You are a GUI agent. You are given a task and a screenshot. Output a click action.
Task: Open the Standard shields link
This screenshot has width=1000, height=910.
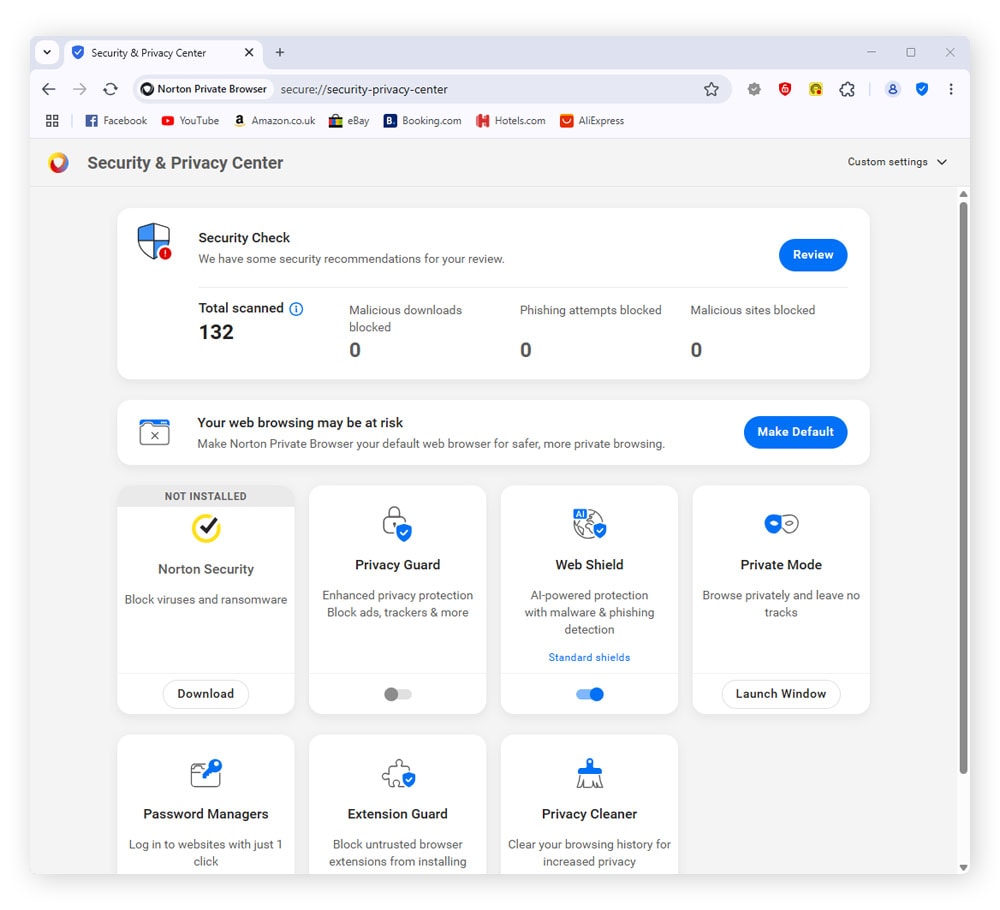(x=589, y=657)
